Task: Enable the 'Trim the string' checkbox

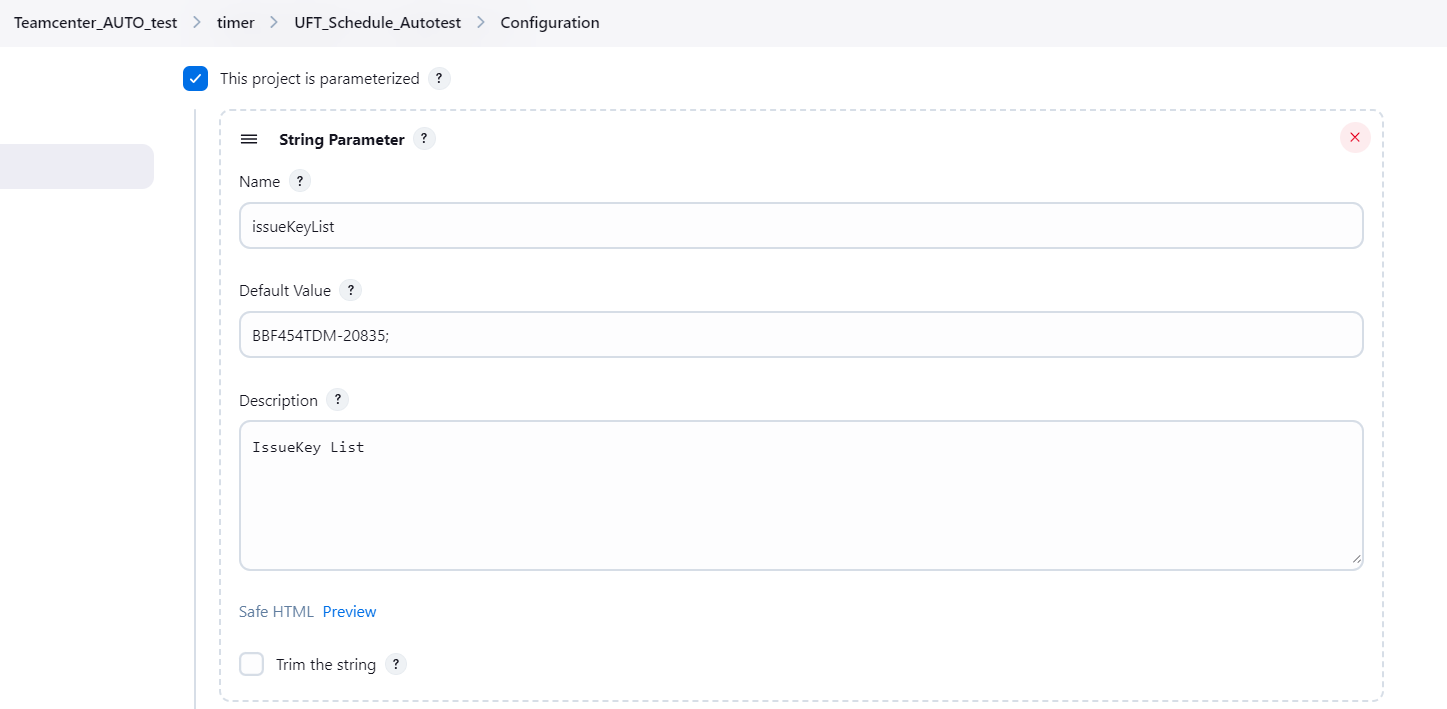Action: click(252, 664)
